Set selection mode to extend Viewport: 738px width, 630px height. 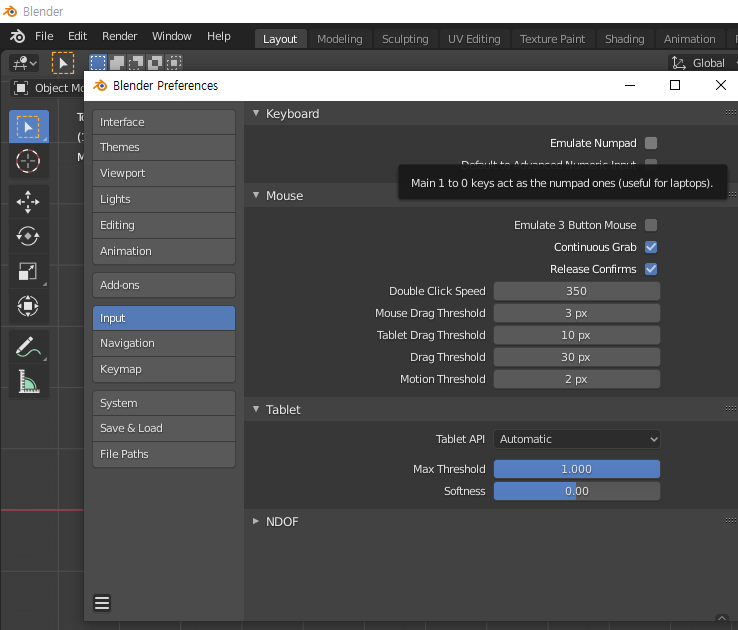click(117, 63)
